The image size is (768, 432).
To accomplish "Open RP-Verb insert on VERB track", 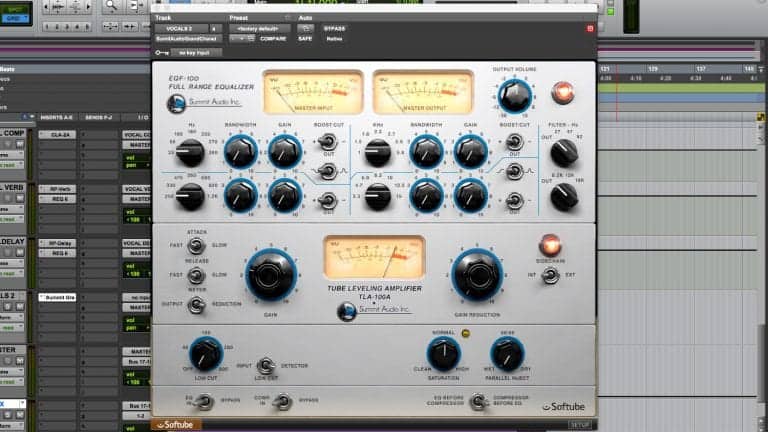I will [x=57, y=189].
